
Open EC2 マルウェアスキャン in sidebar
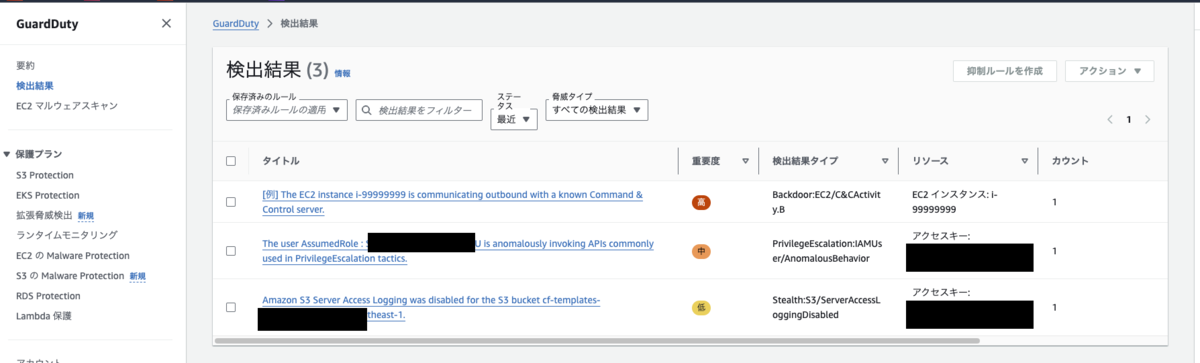tap(67, 105)
